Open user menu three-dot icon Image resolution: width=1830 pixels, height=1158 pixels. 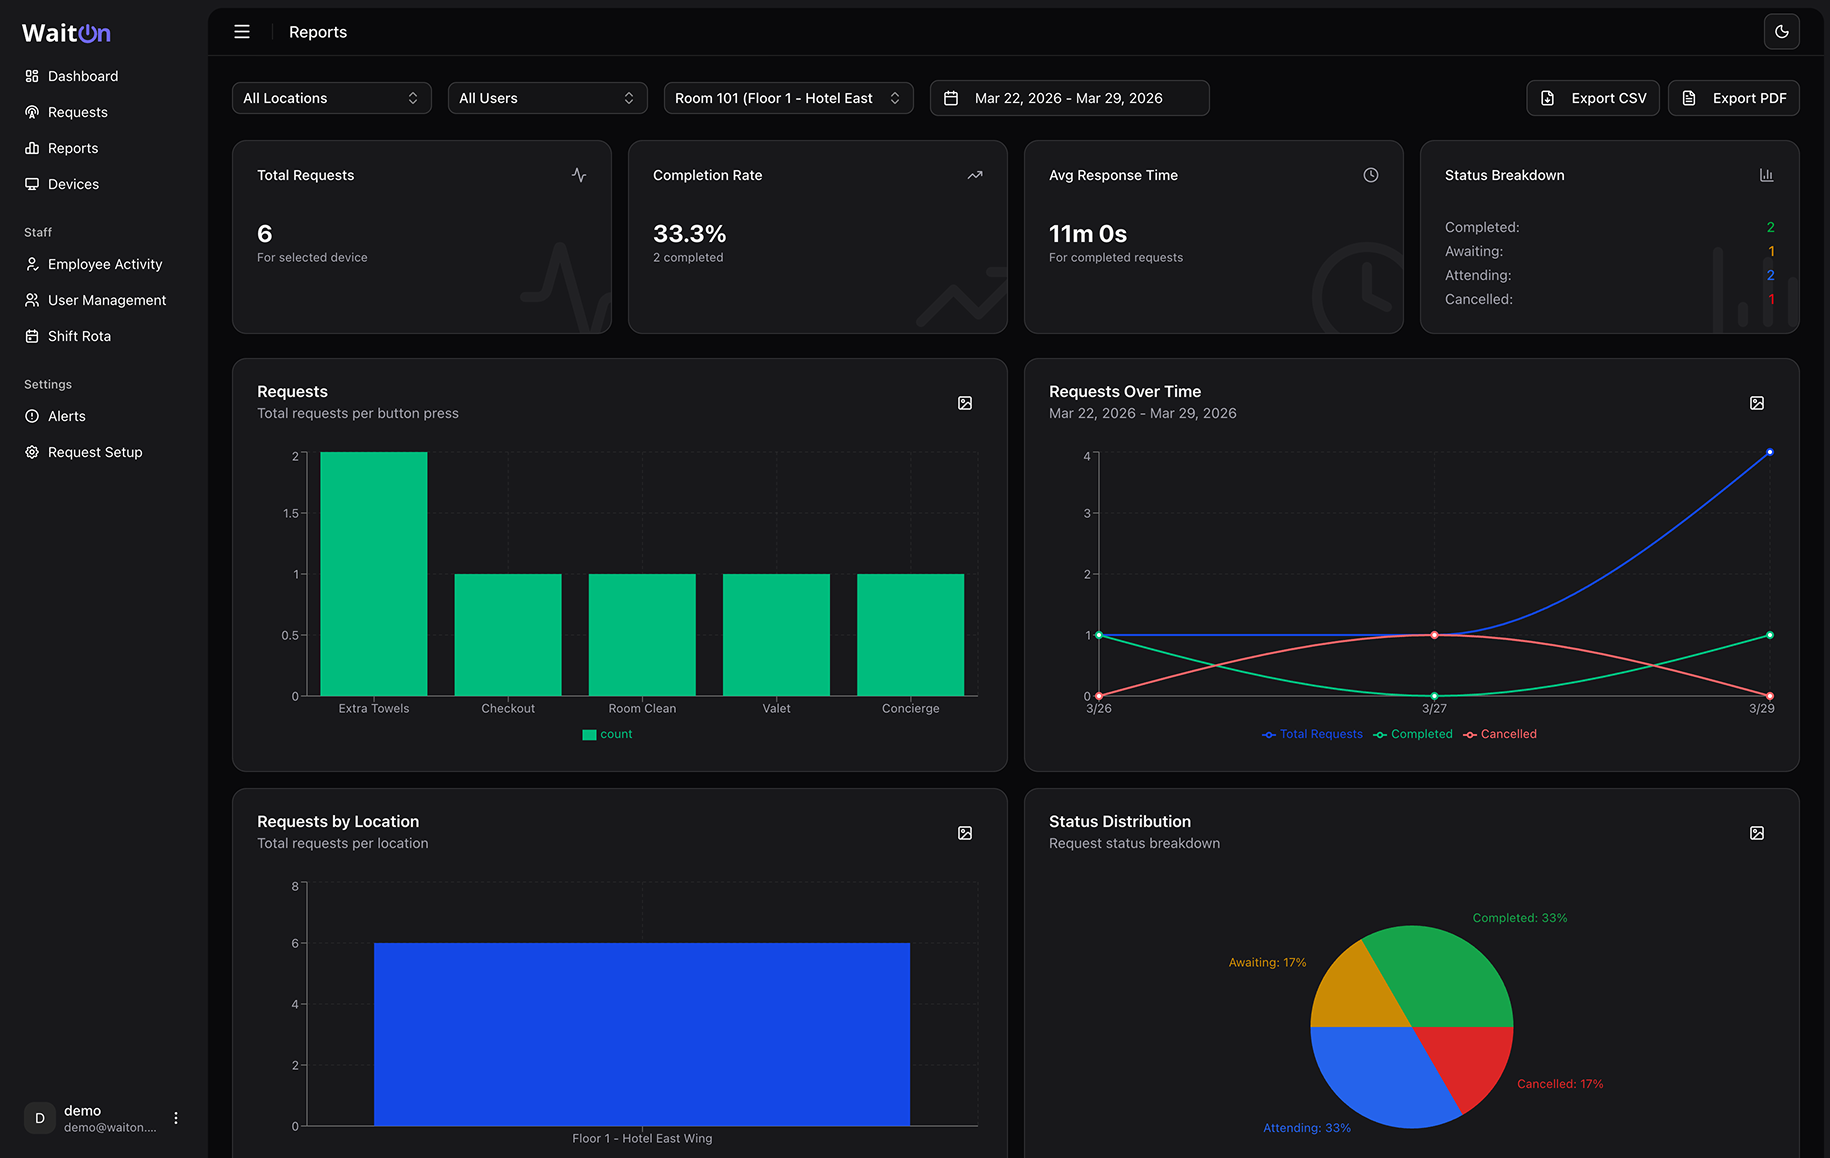(176, 1118)
